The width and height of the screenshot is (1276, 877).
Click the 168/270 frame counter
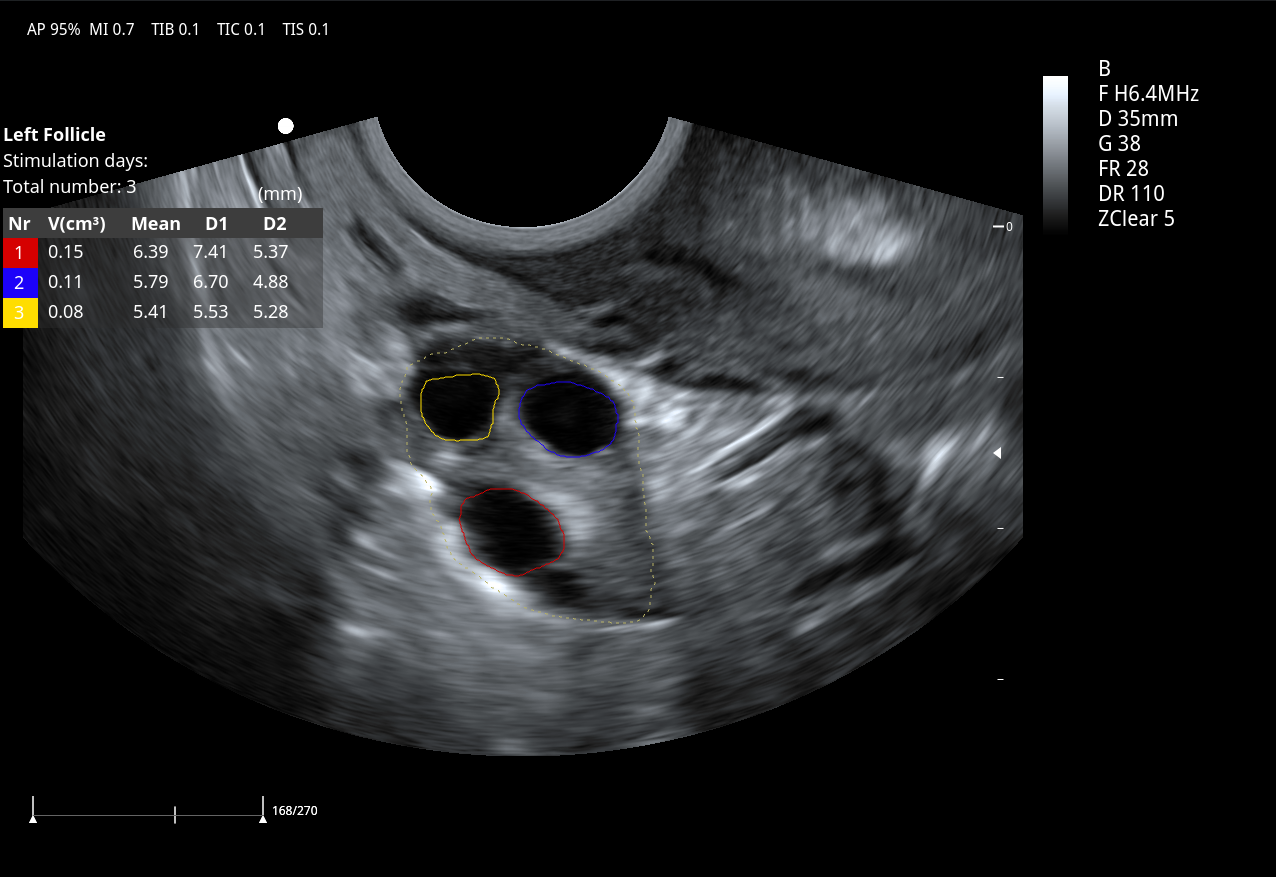[295, 810]
